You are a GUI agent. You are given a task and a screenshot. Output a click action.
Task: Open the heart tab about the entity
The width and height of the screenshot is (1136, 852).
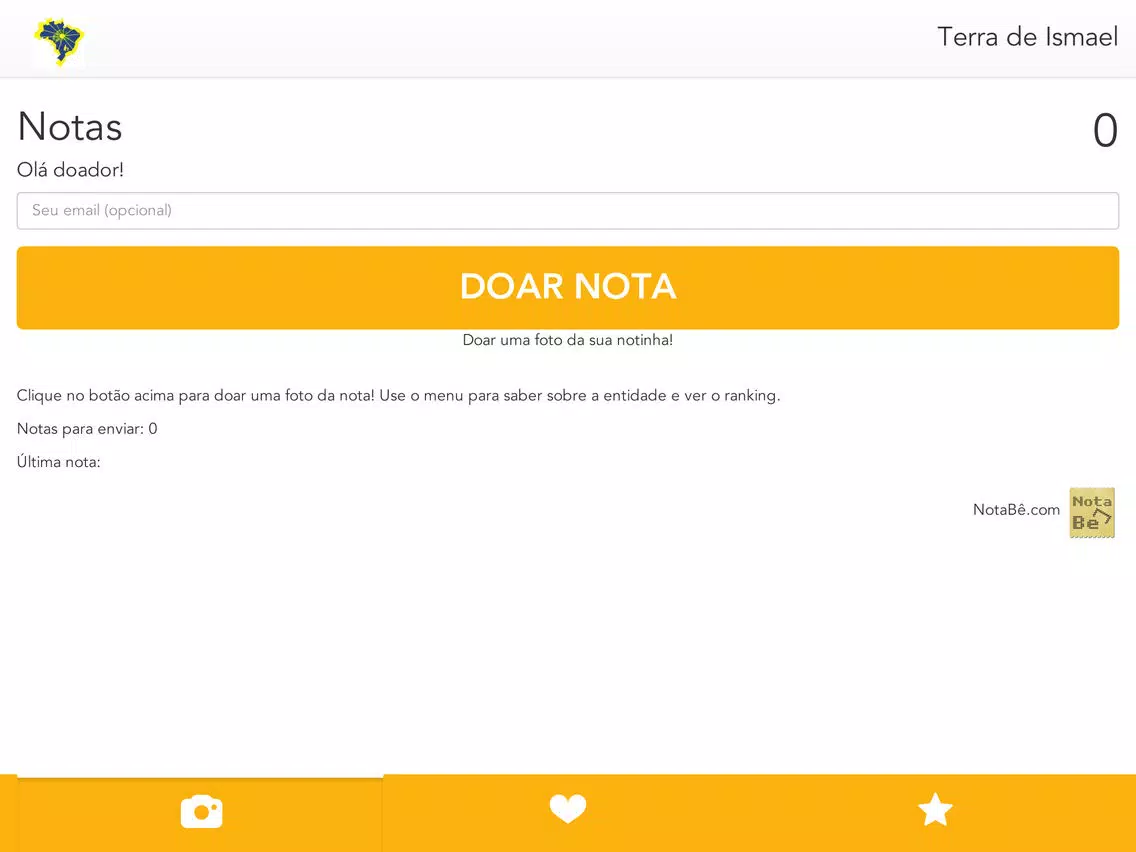(x=567, y=810)
